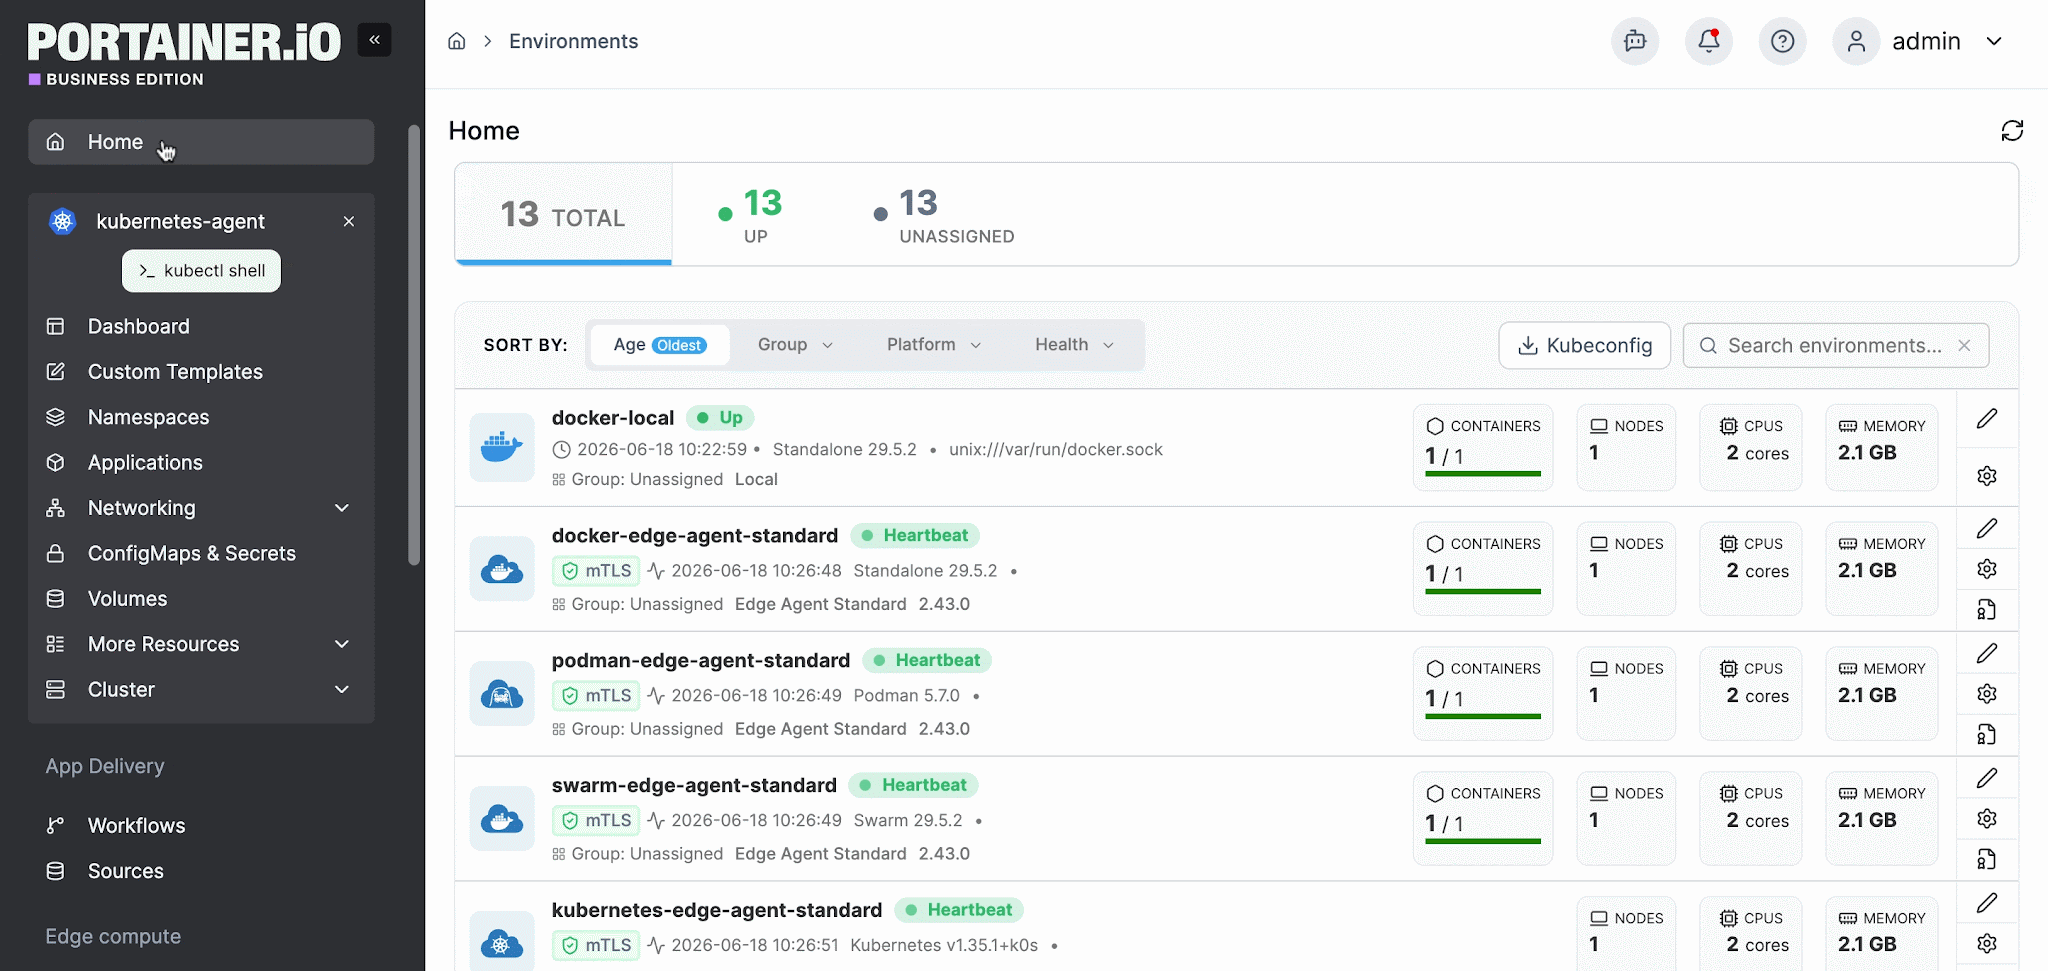Click the kubernetes-edge-agent-standard cloud icon
The width and height of the screenshot is (2048, 971).
[x=502, y=941]
